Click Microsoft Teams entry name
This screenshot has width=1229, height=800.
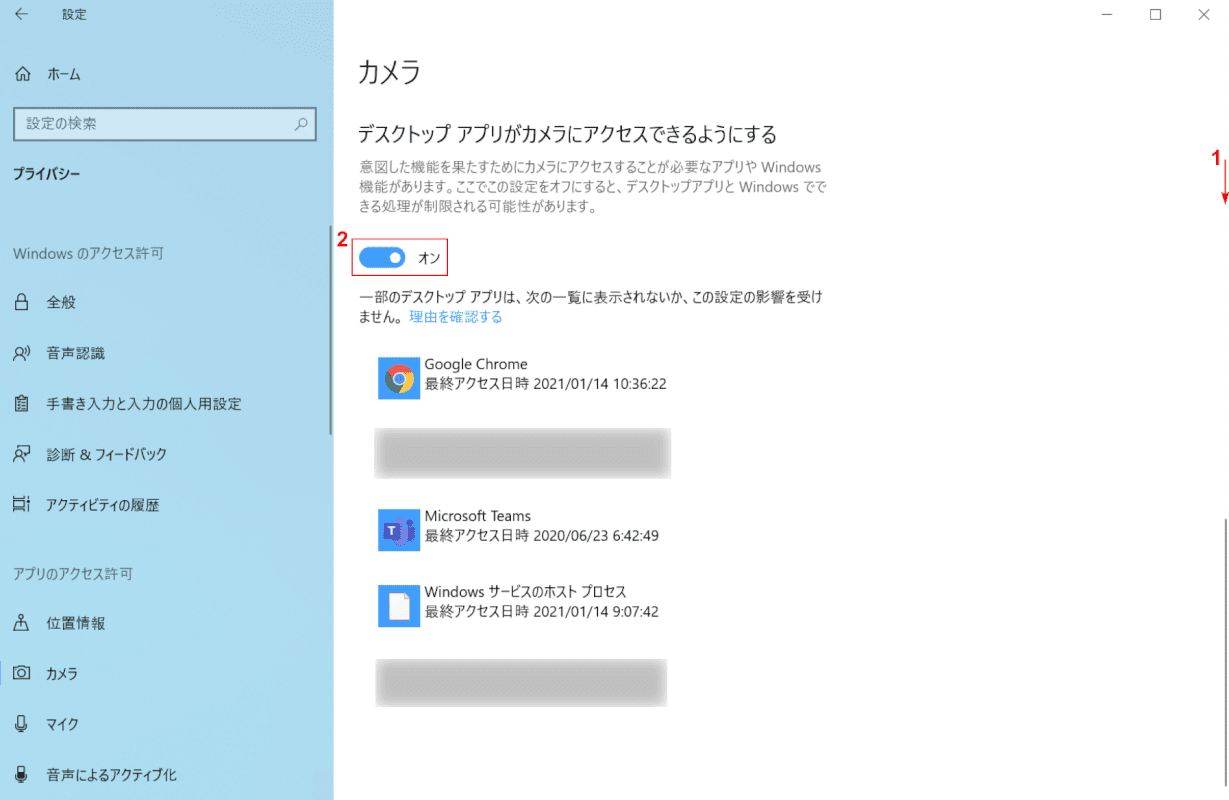[x=478, y=516]
